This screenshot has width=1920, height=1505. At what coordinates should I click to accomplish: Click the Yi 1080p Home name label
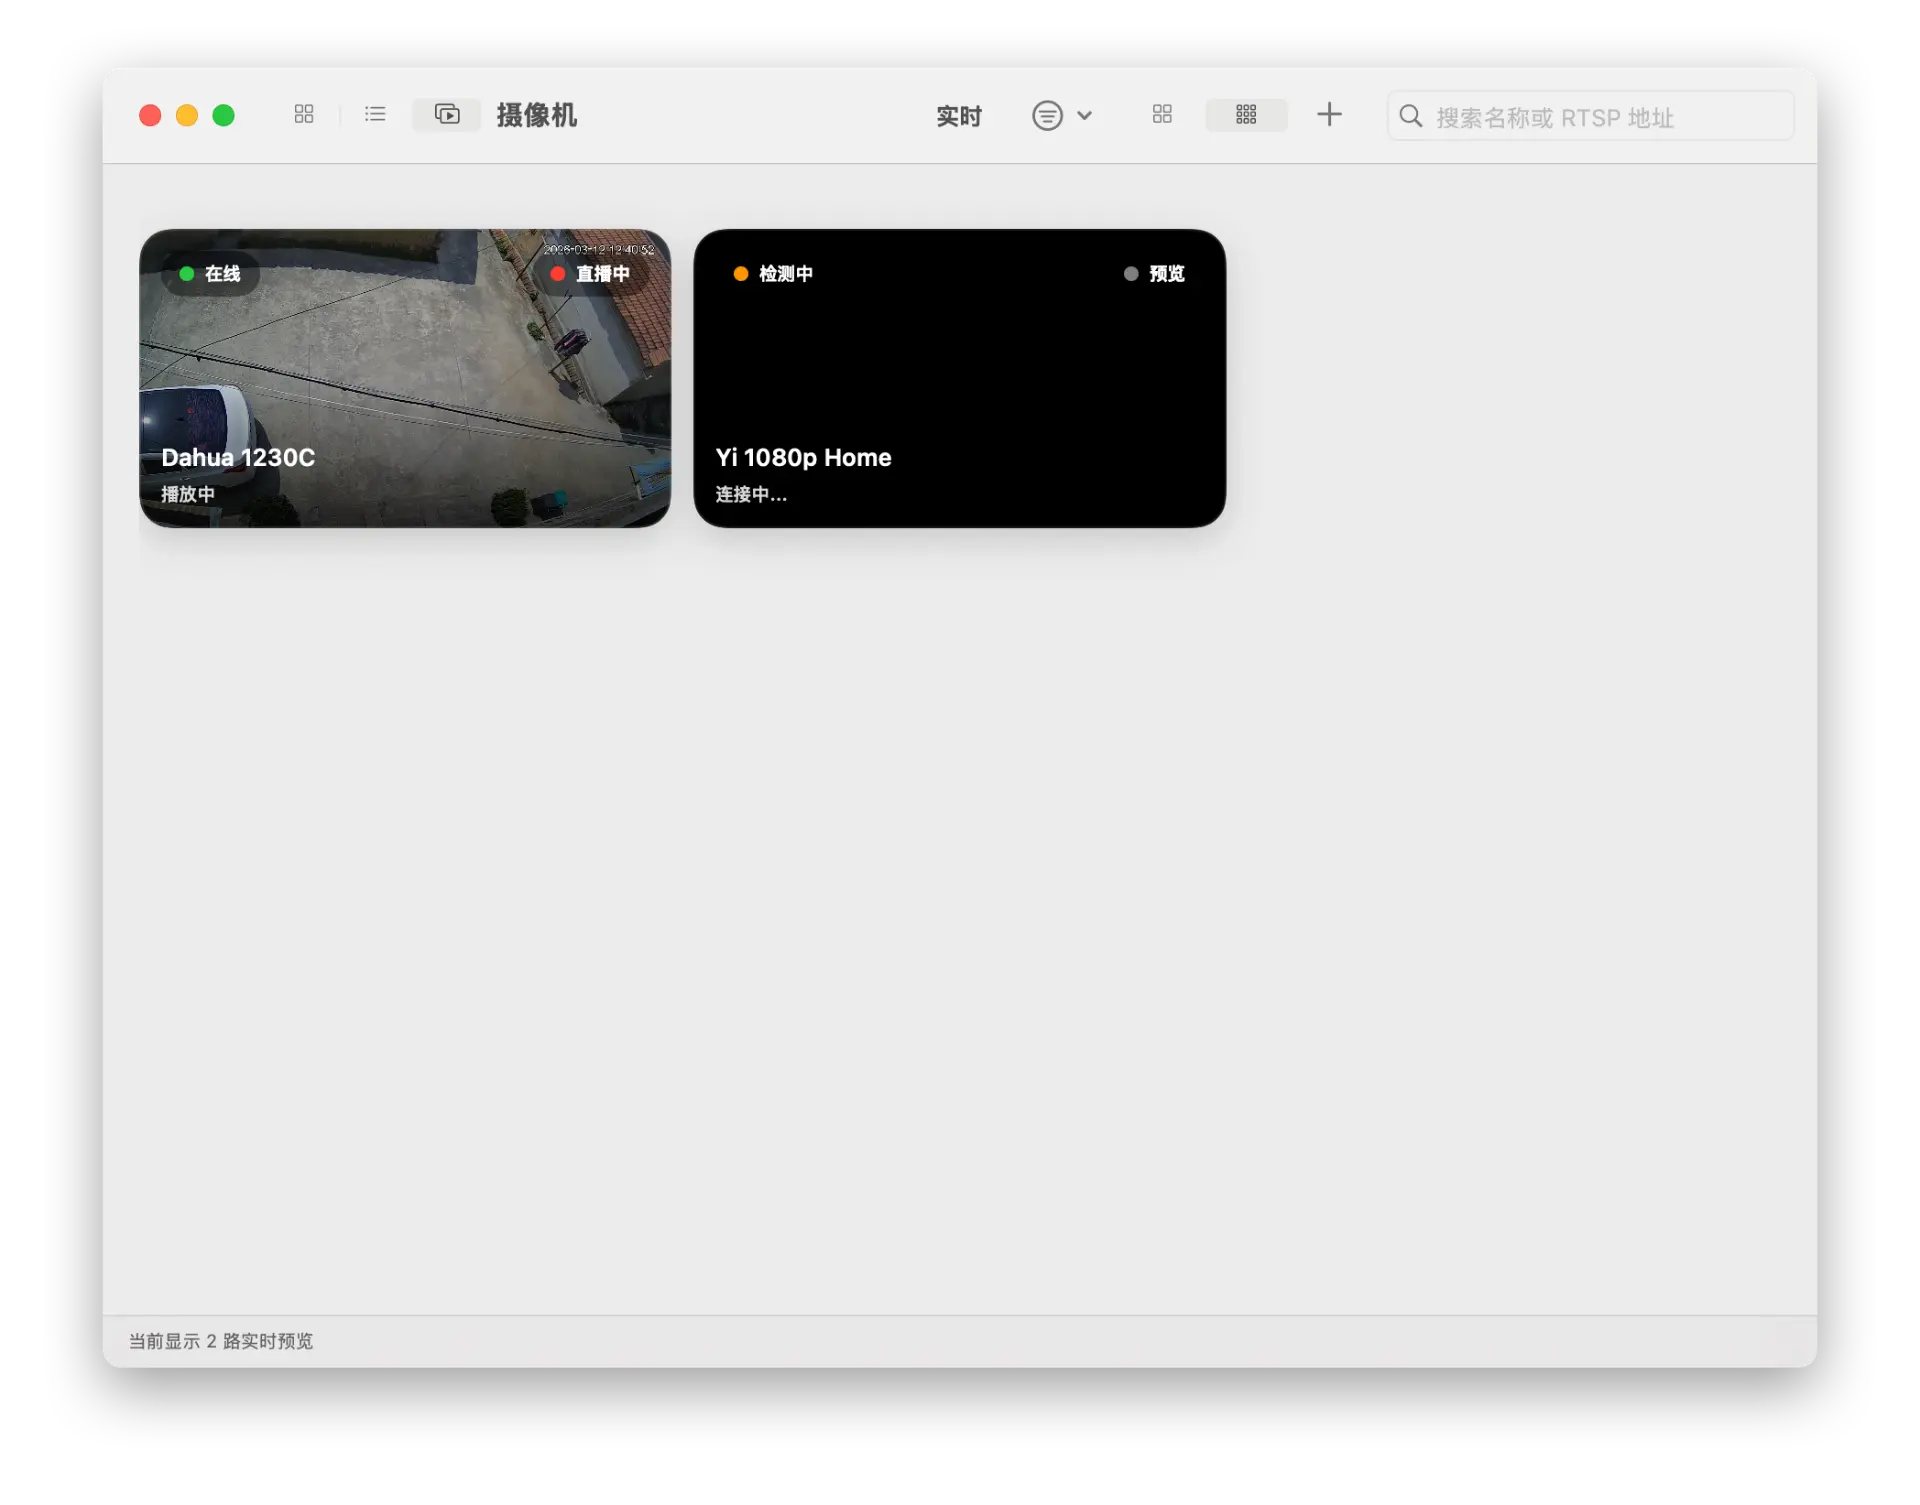(x=803, y=457)
